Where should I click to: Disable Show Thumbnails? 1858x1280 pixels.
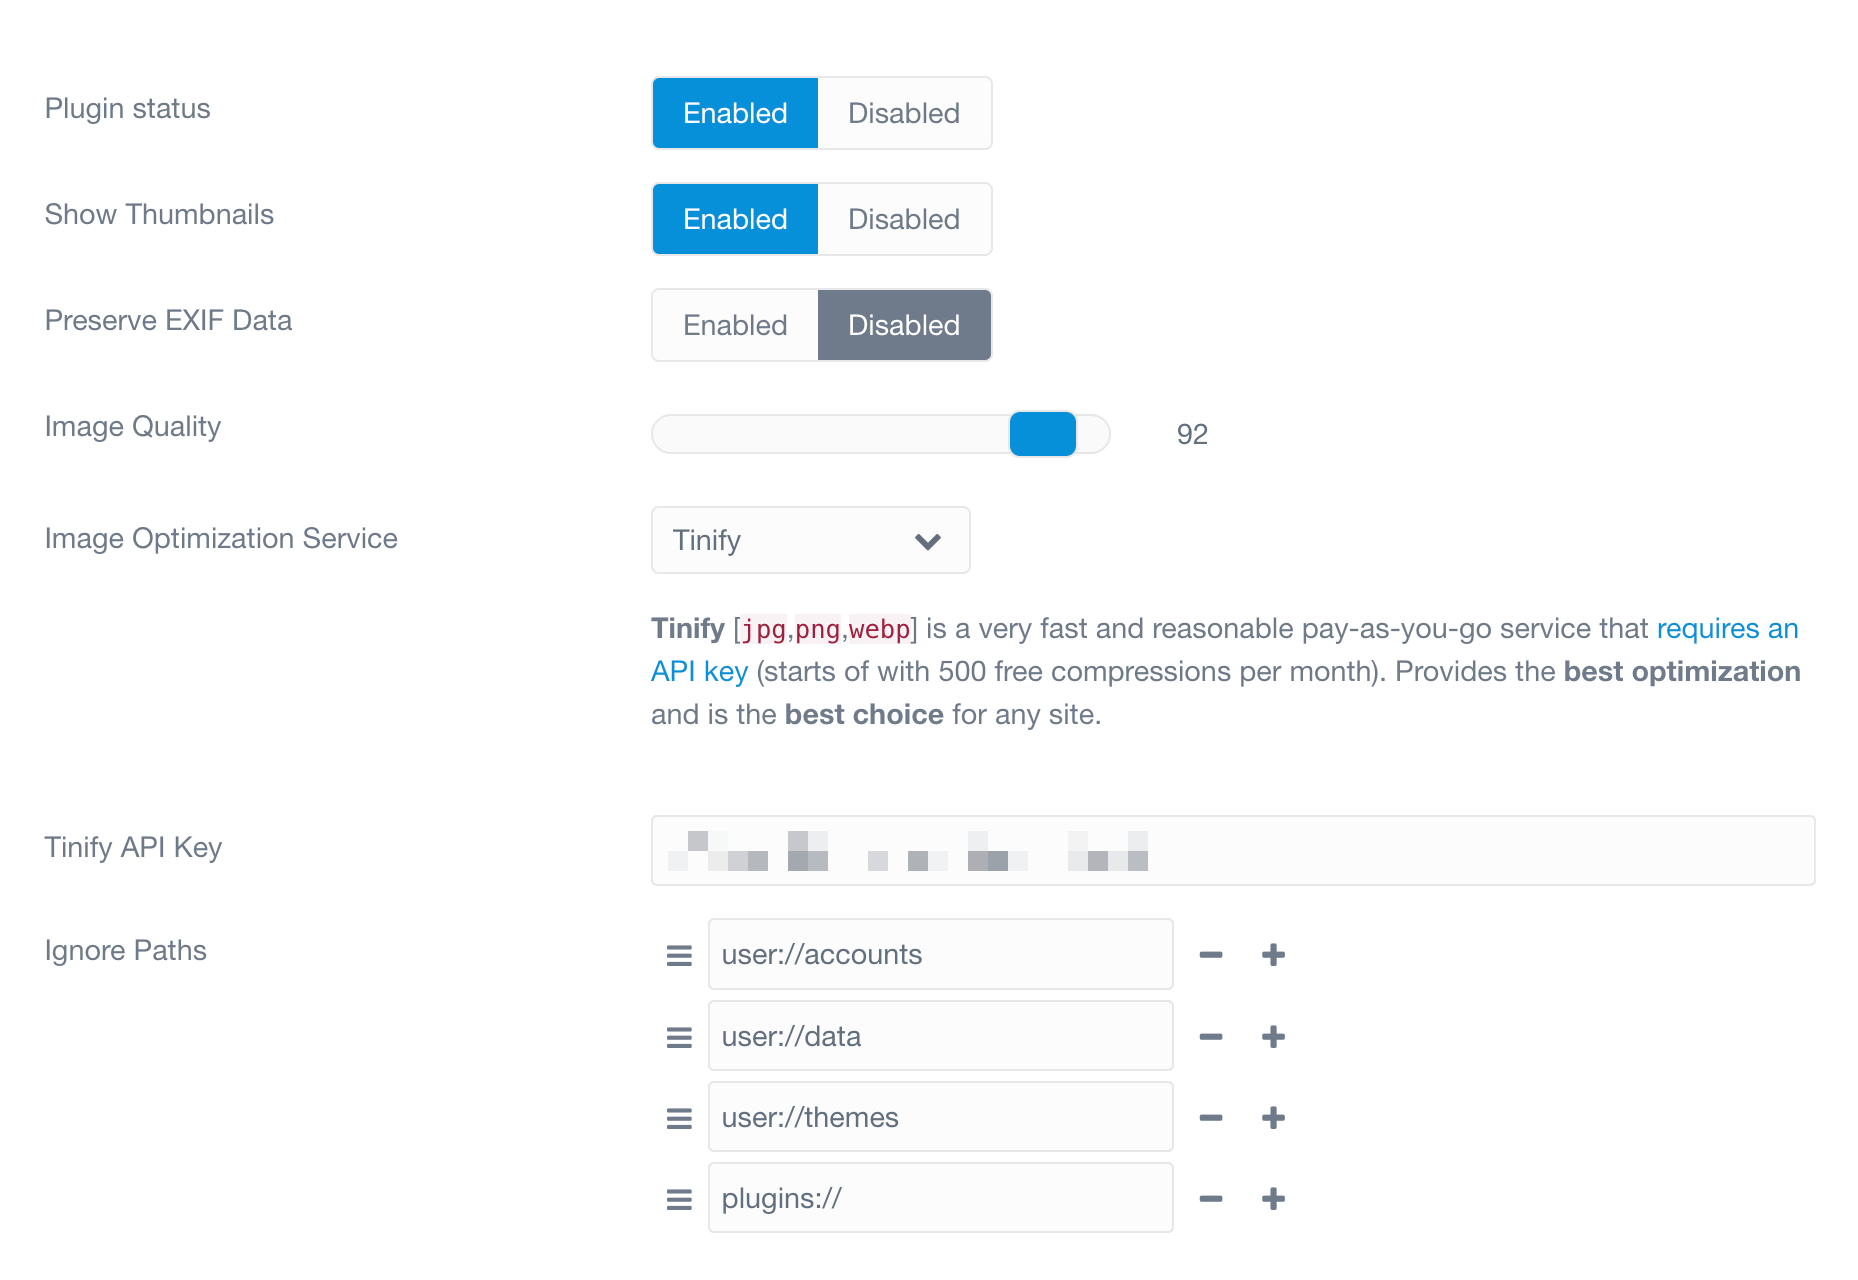tap(904, 219)
